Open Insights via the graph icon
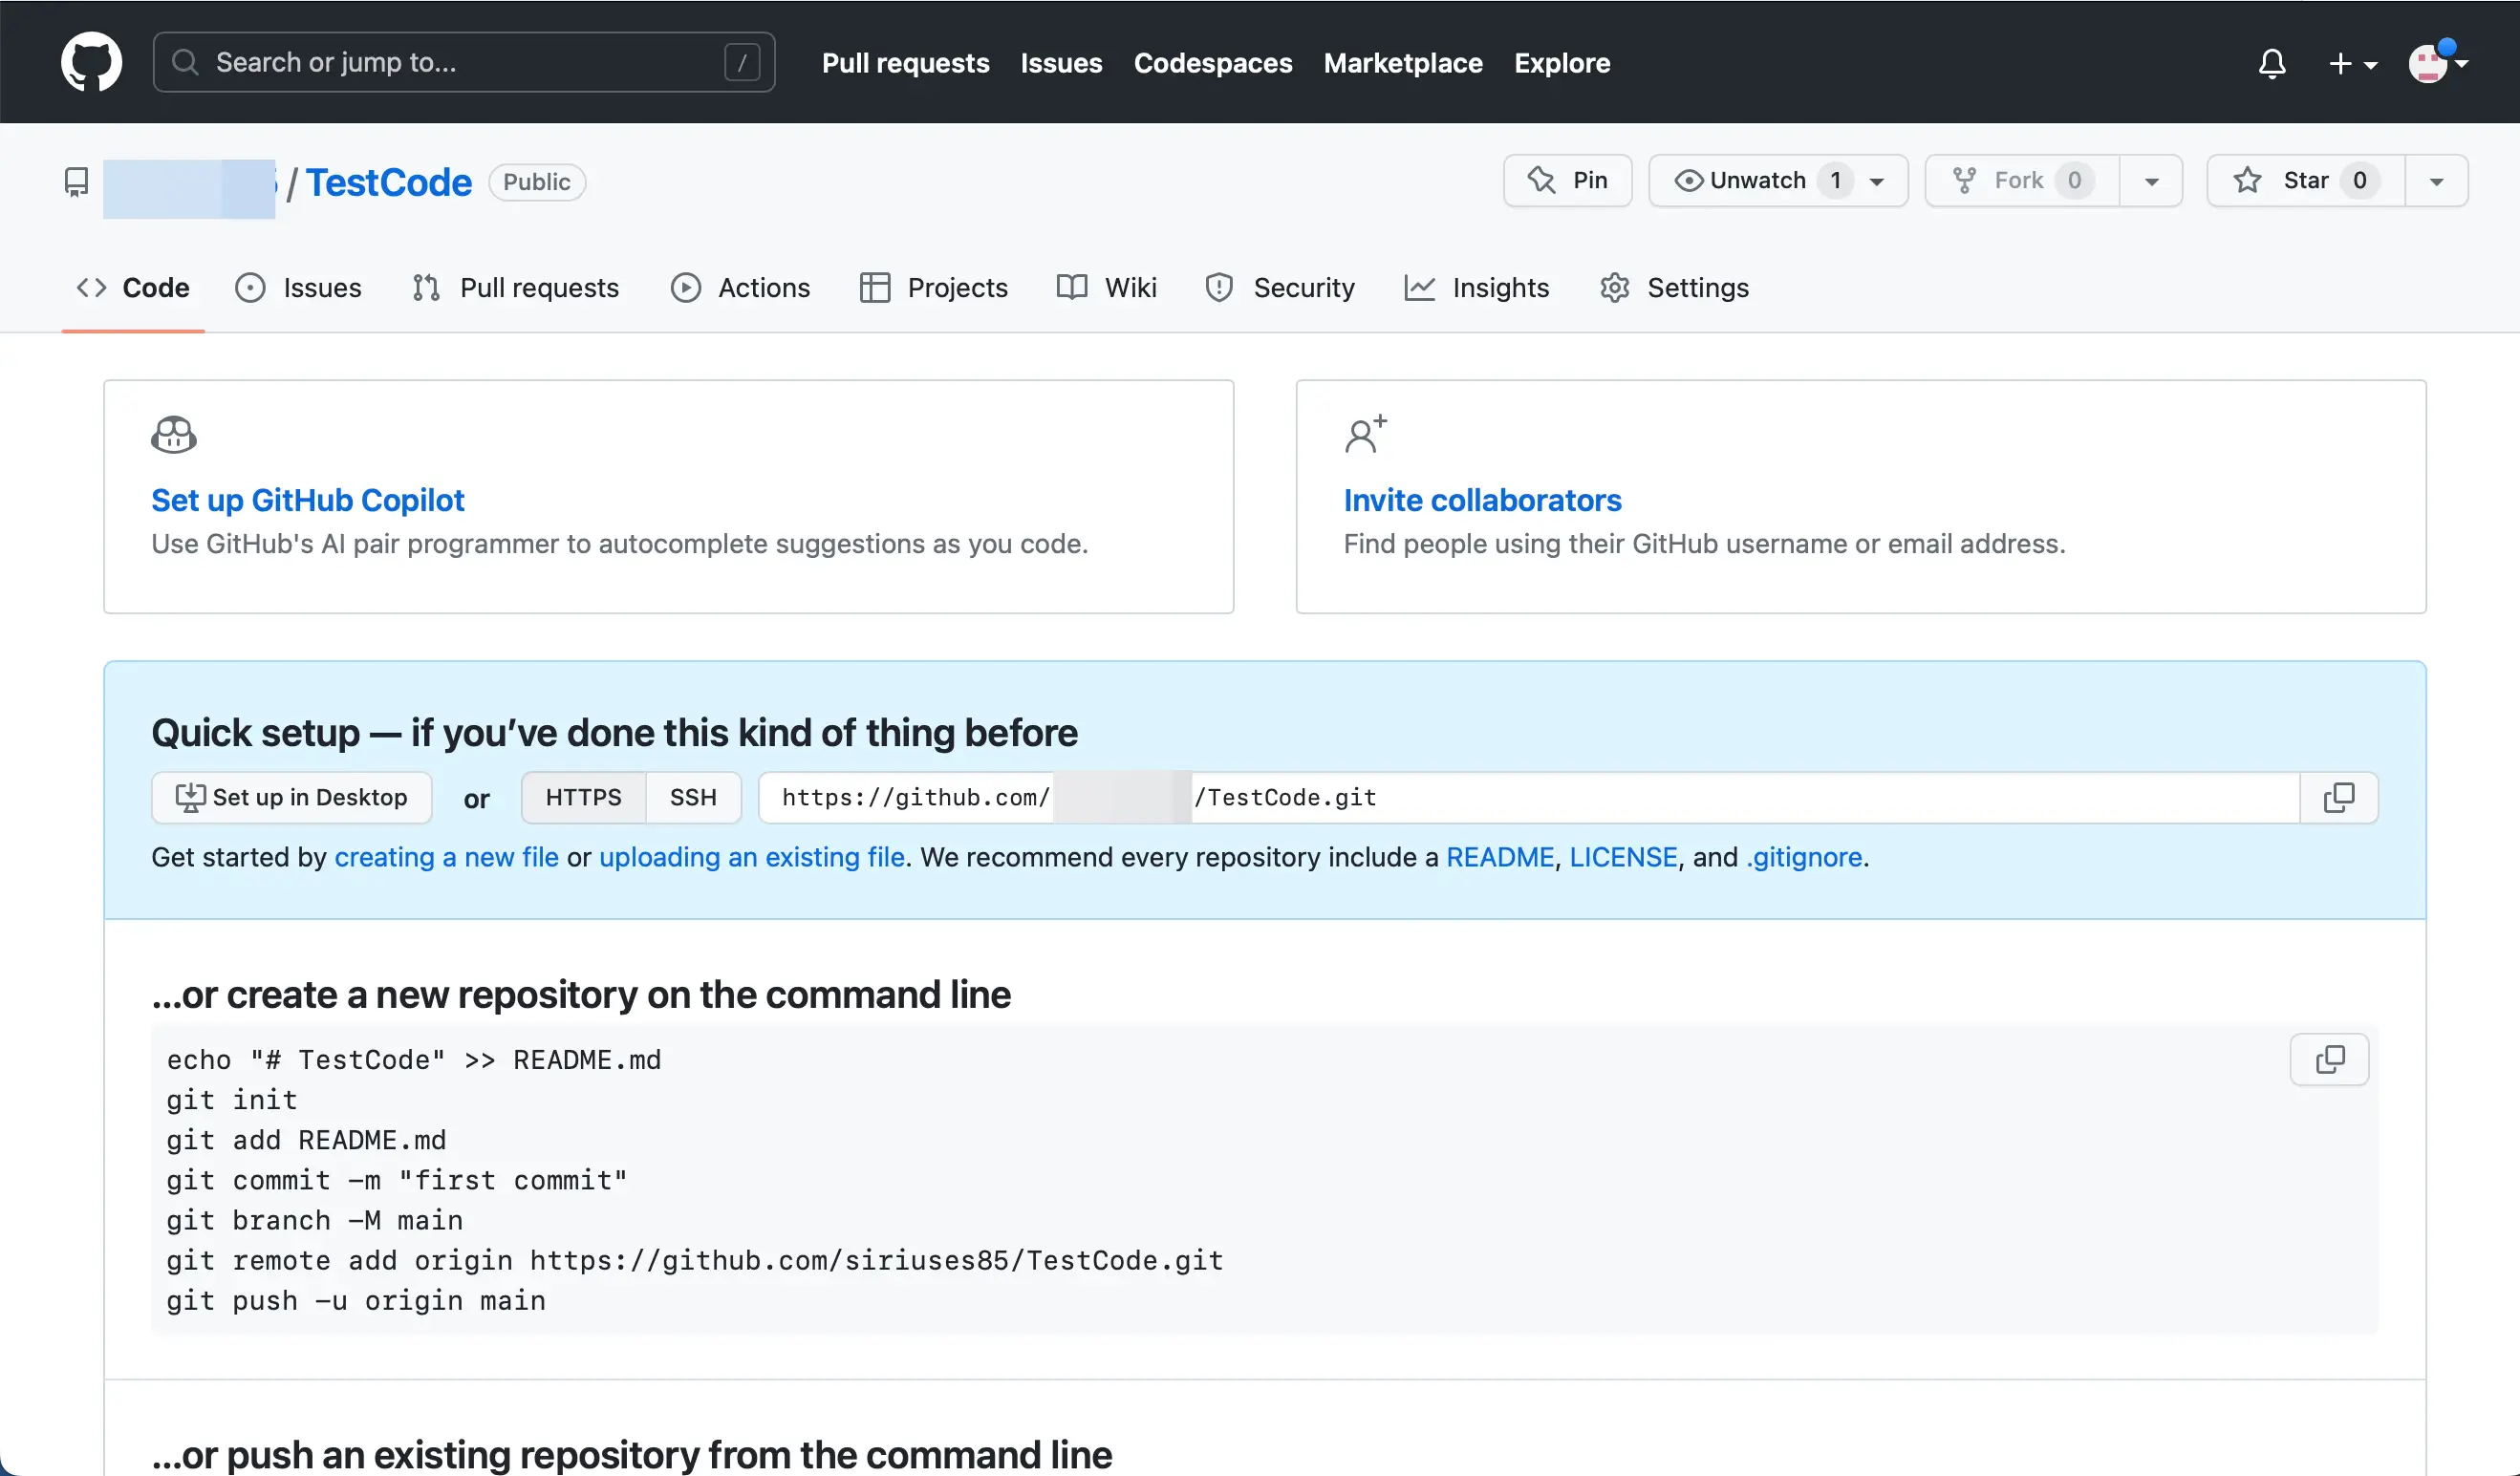This screenshot has height=1476, width=2520. (1421, 287)
